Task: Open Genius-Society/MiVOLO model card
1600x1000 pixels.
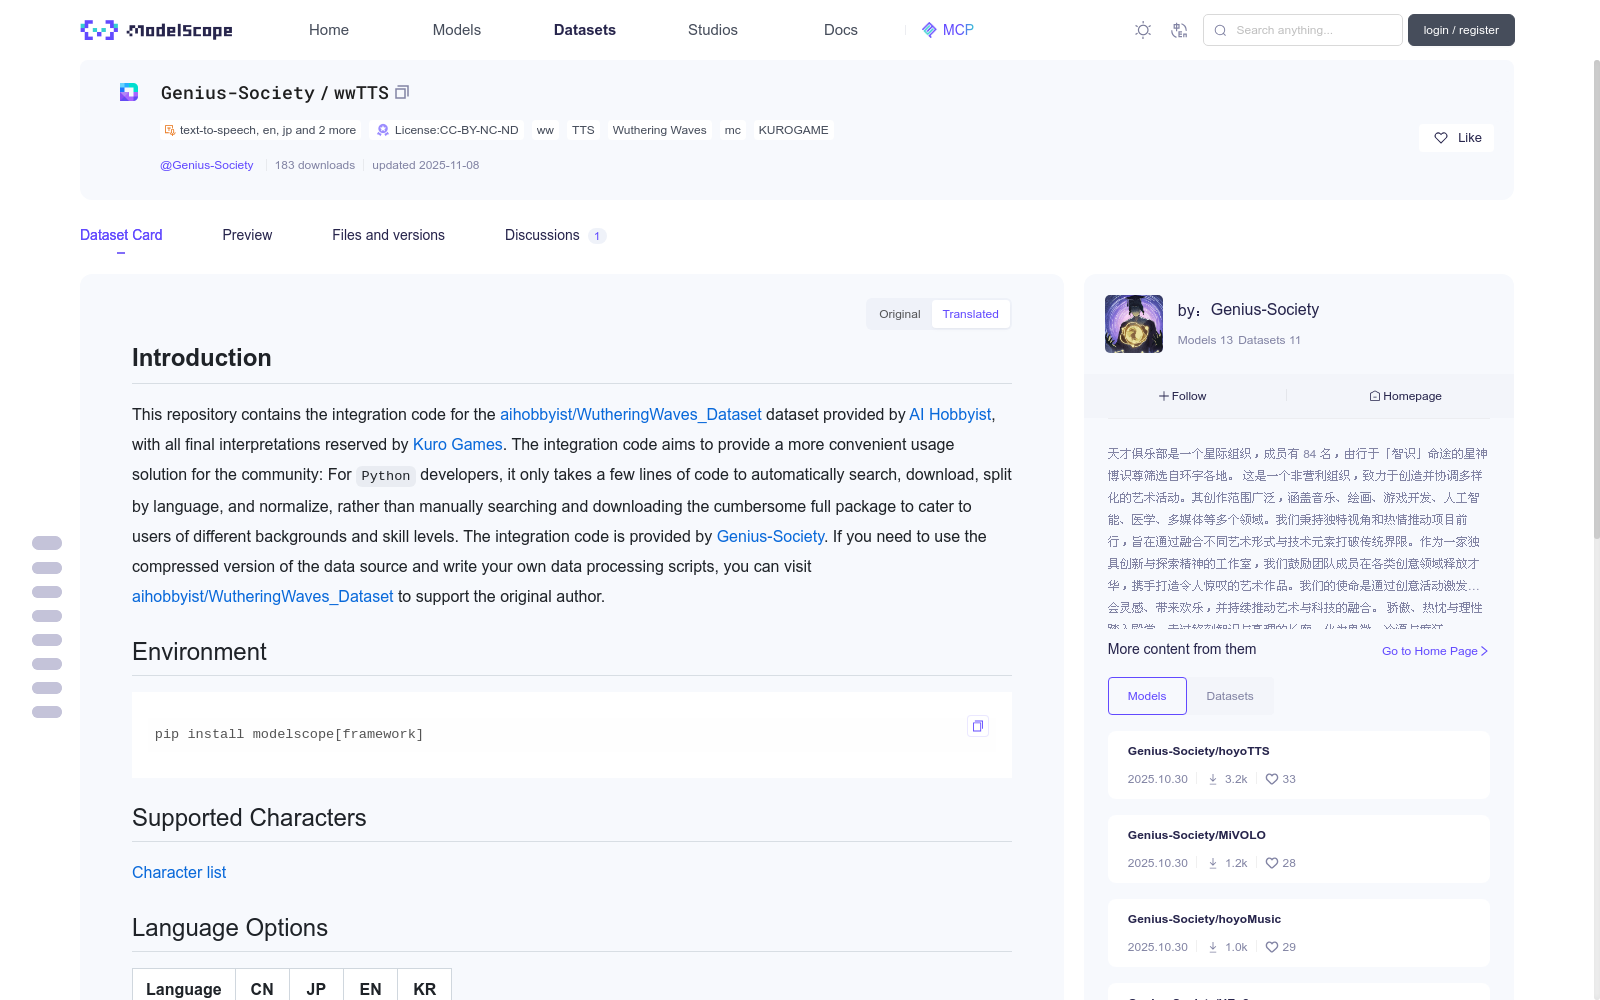Action: (x=1298, y=849)
